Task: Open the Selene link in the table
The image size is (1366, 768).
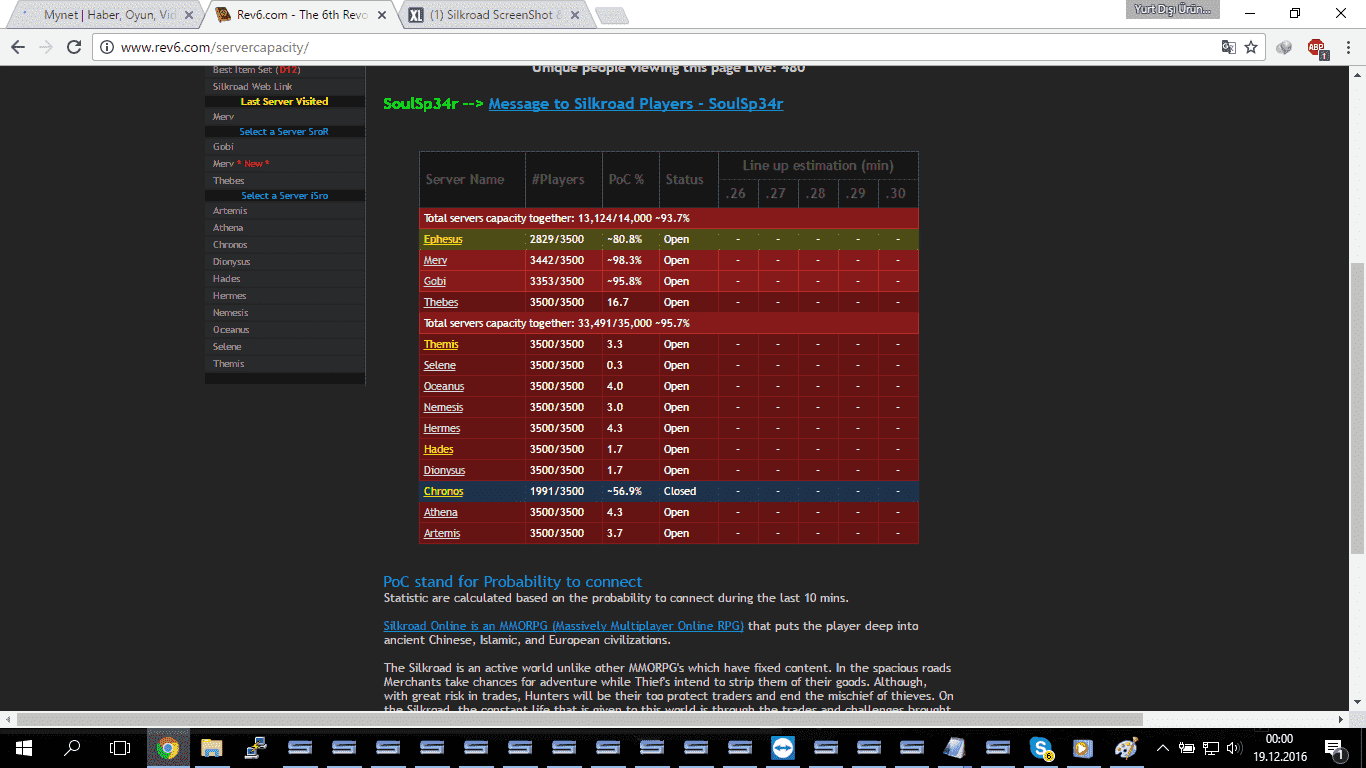Action: (x=439, y=366)
